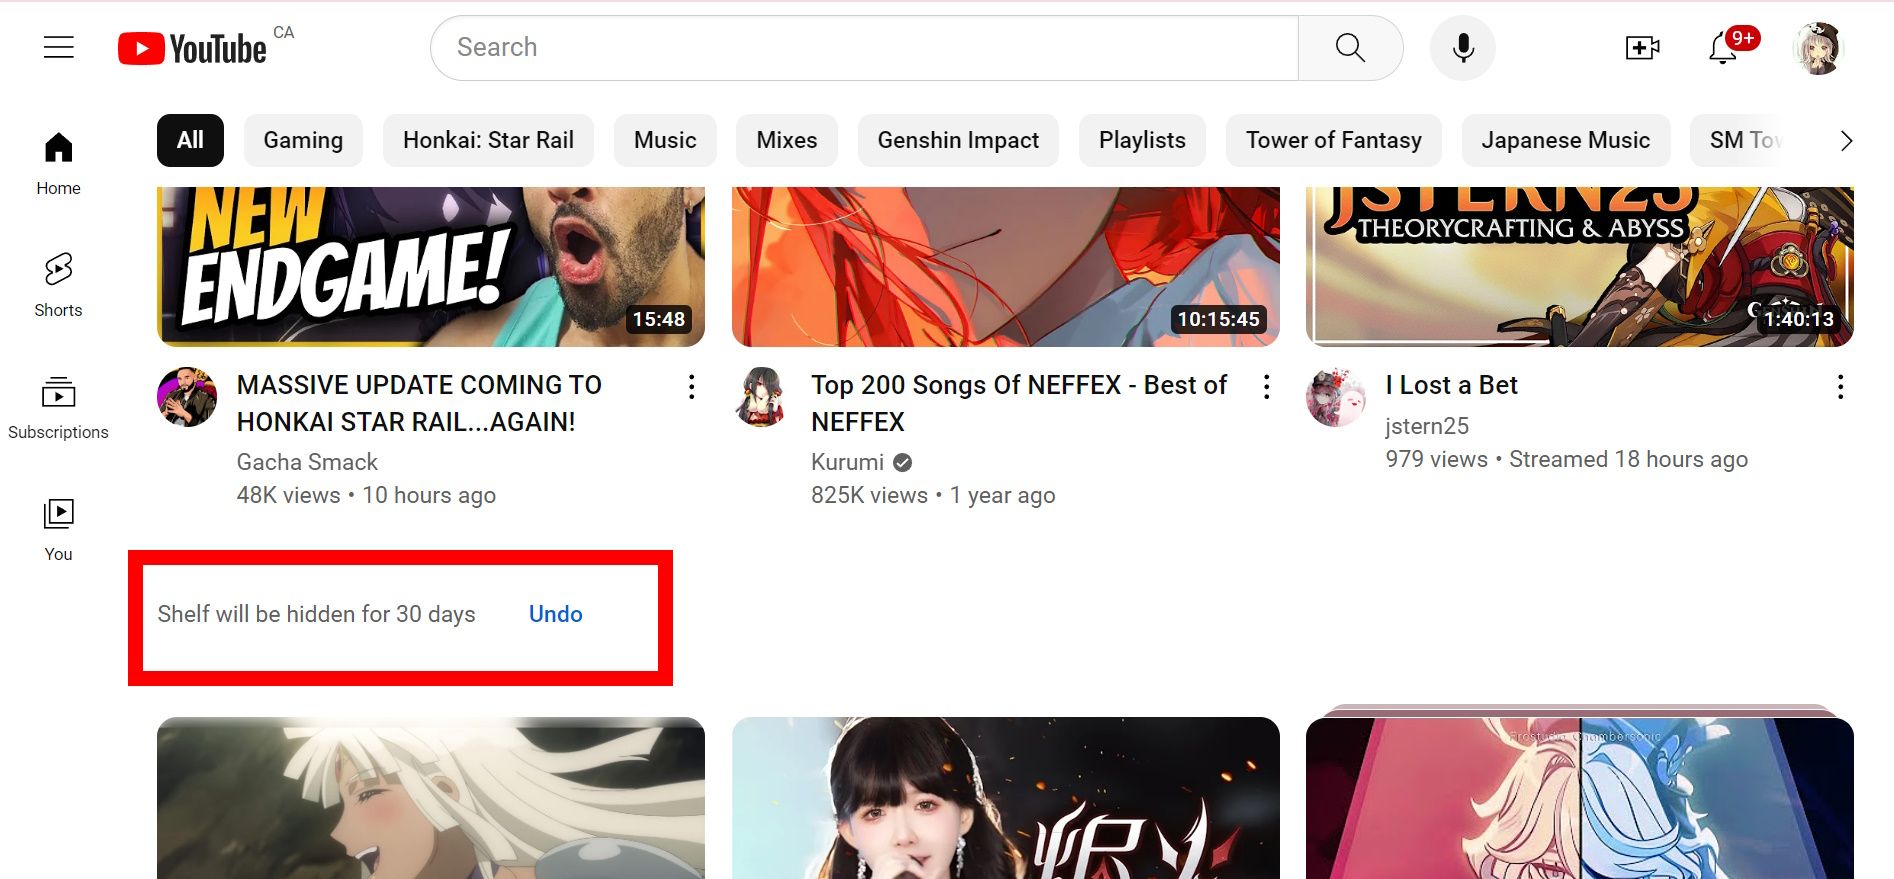
Task: Click '48K views • 10 hours ago' text
Action: [x=366, y=495]
